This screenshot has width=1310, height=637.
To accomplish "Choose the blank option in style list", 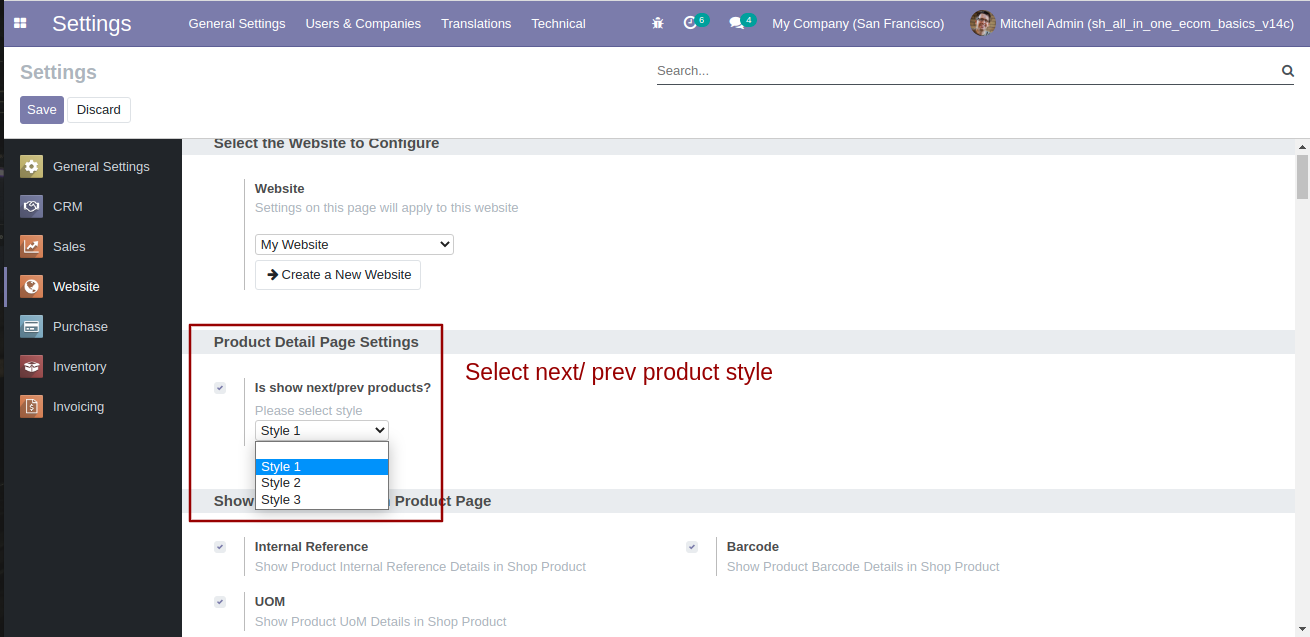I will (x=322, y=451).
